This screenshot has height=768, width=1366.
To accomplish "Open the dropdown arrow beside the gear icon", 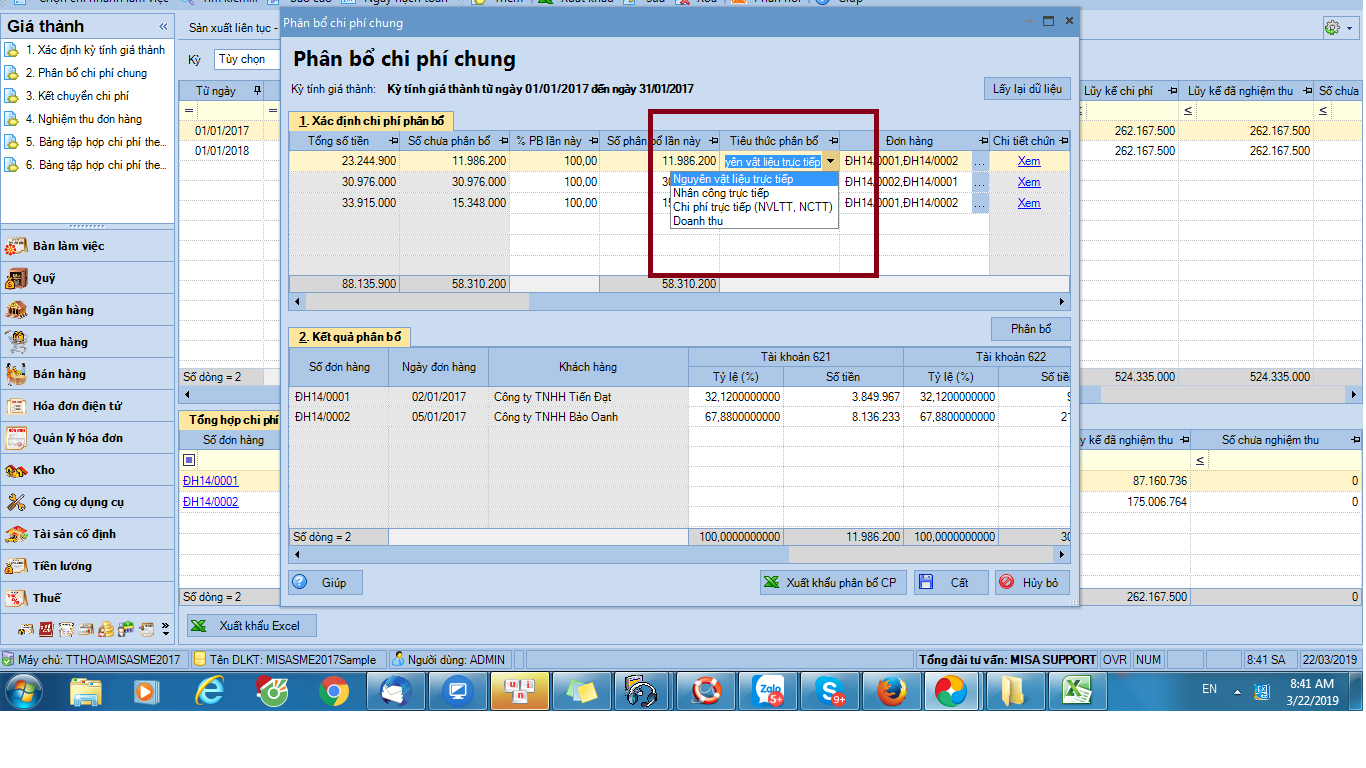I will pyautogui.click(x=1349, y=29).
